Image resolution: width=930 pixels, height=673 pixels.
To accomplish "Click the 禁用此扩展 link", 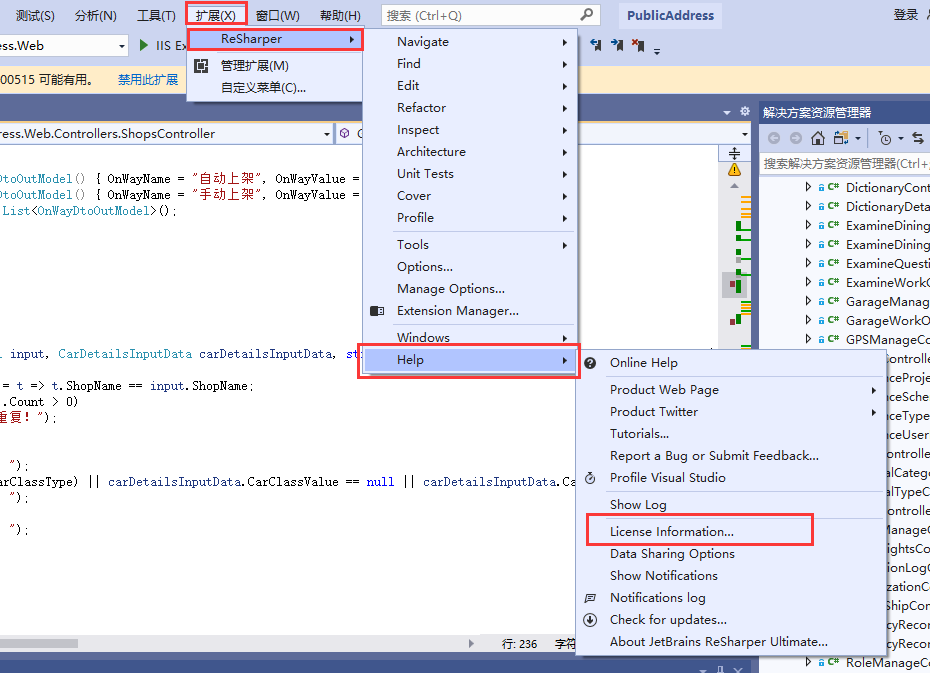I will tap(148, 80).
